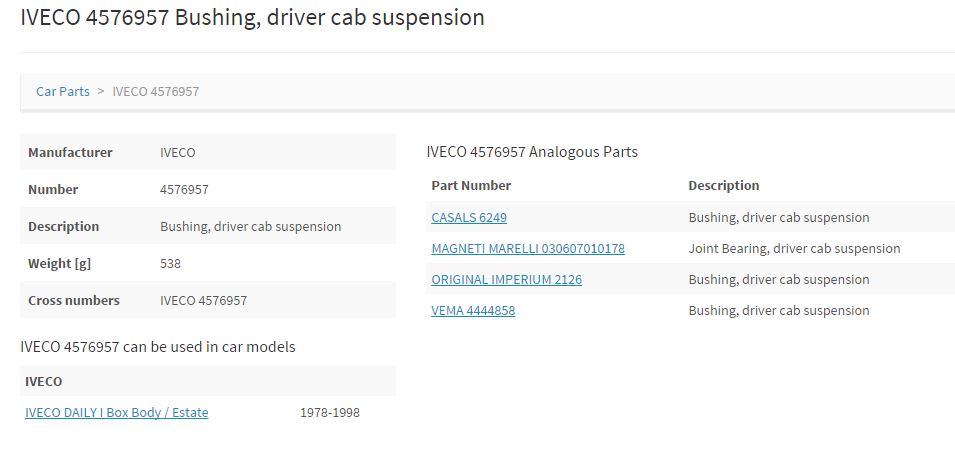Open the Car Parts breadcrumb link
The height and width of the screenshot is (466, 955).
62,91
